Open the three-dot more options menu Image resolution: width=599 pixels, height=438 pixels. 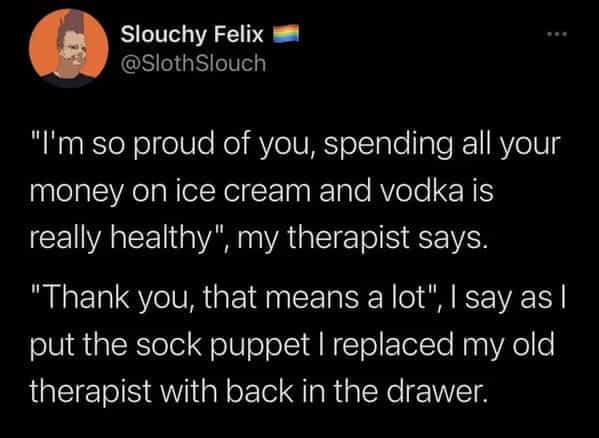click(x=557, y=34)
